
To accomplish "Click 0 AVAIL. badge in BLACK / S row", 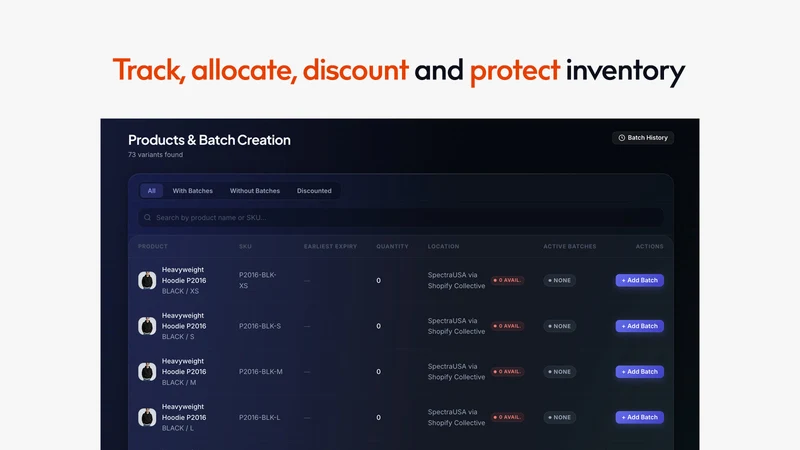I will 507,326.
